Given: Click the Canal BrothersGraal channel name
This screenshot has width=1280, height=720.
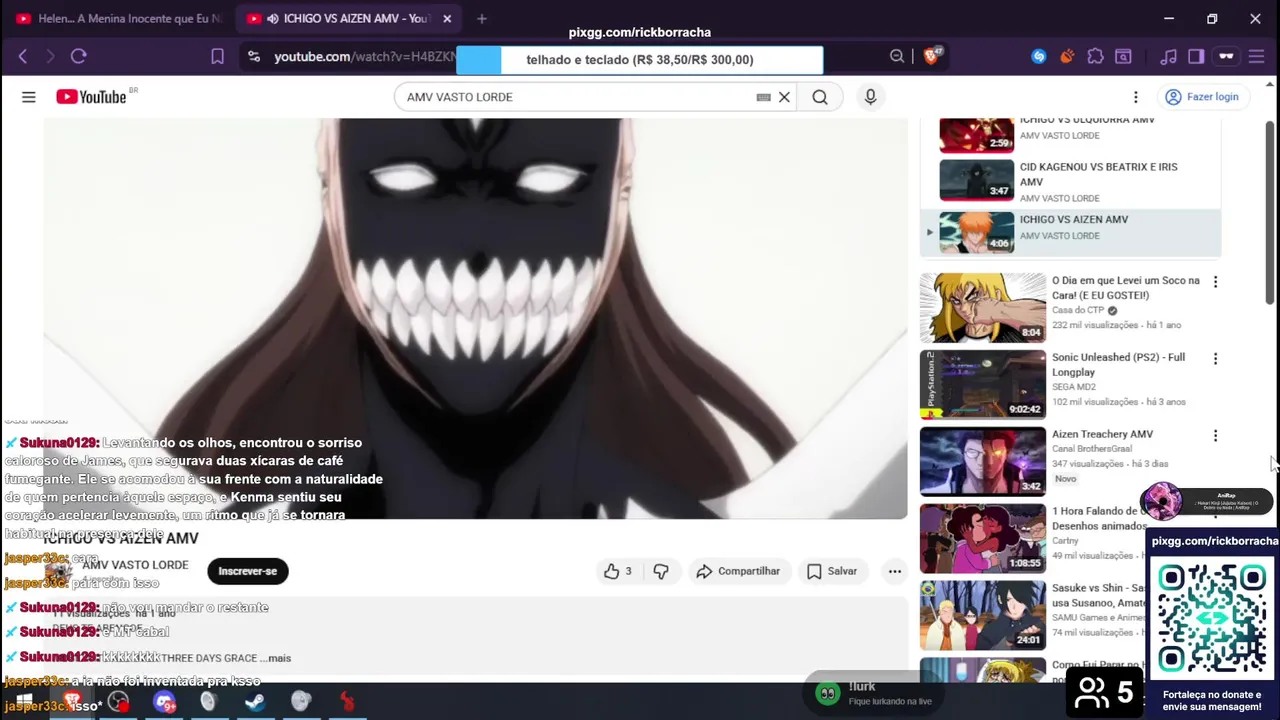Looking at the screenshot, I should click(1092, 449).
